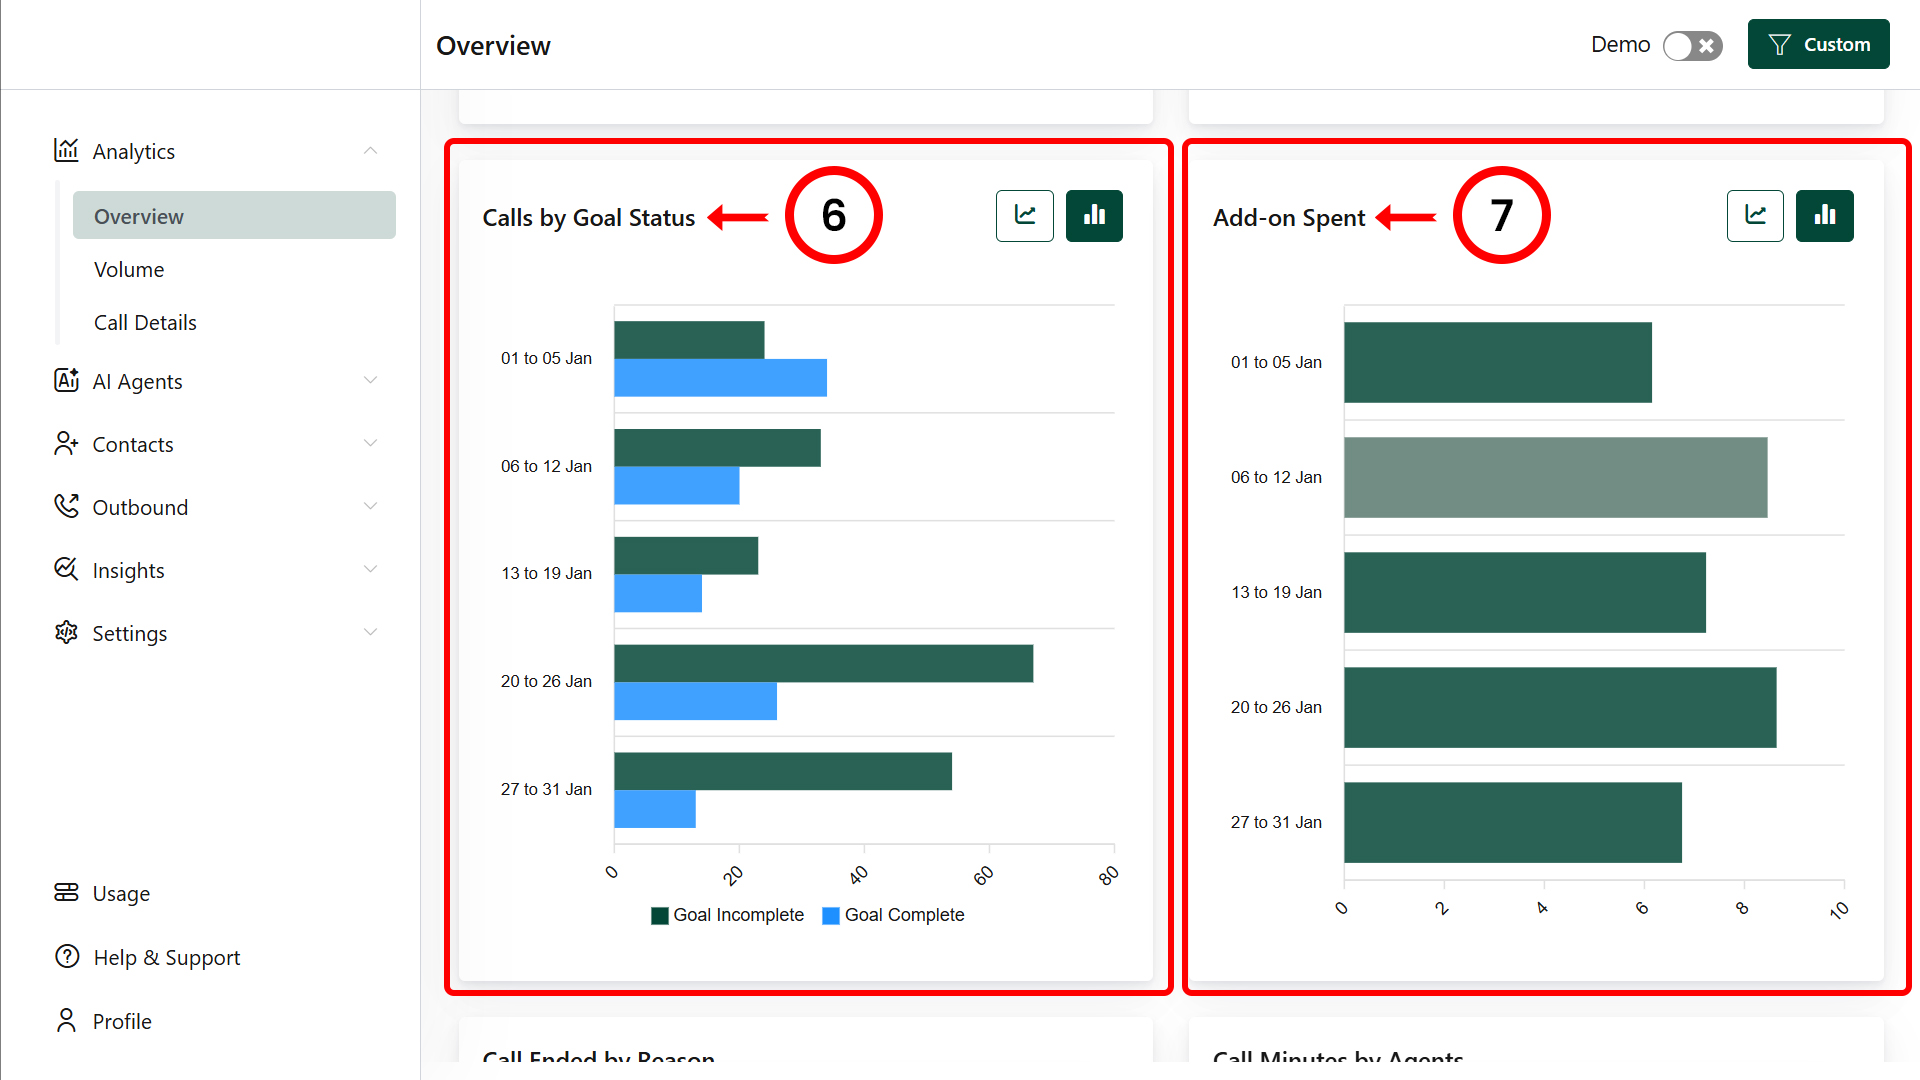The image size is (1920, 1080).
Task: Click the Calls by Goal Status title
Action: pos(588,217)
